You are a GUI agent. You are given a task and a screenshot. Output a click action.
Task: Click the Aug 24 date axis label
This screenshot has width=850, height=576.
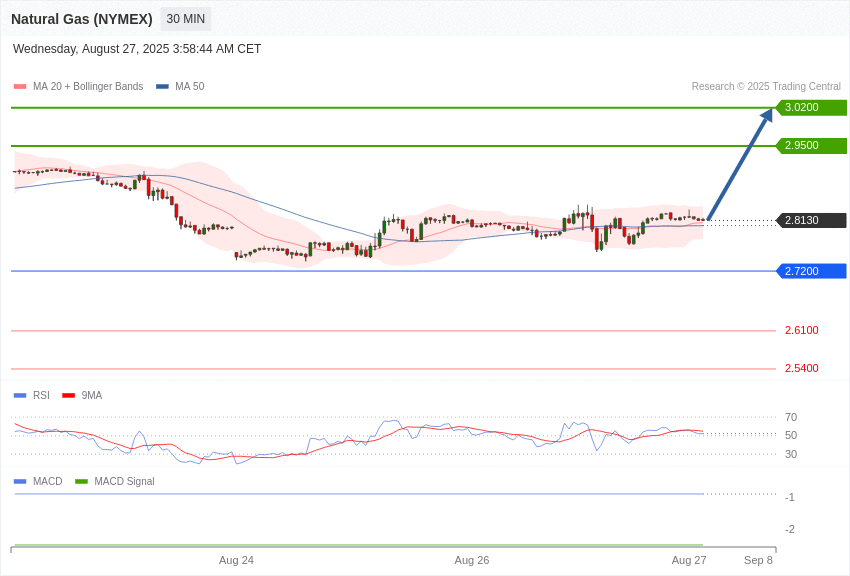236,560
